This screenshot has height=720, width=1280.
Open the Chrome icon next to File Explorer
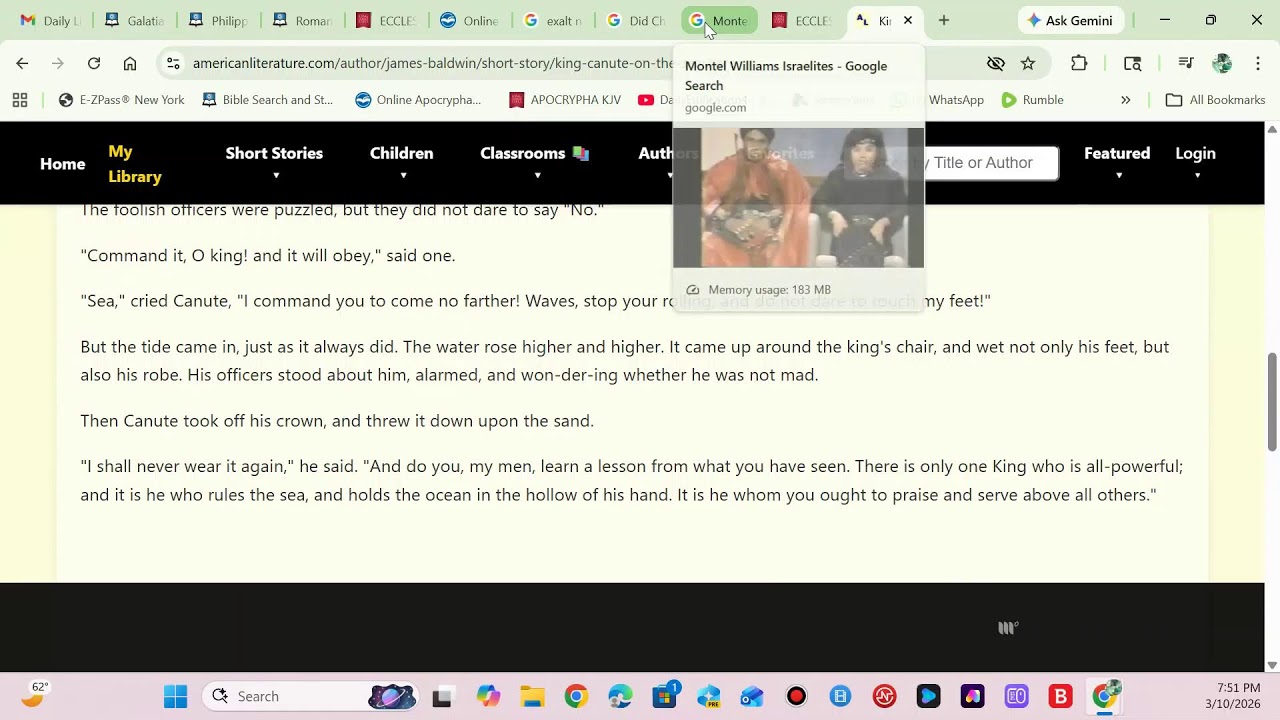click(x=576, y=696)
